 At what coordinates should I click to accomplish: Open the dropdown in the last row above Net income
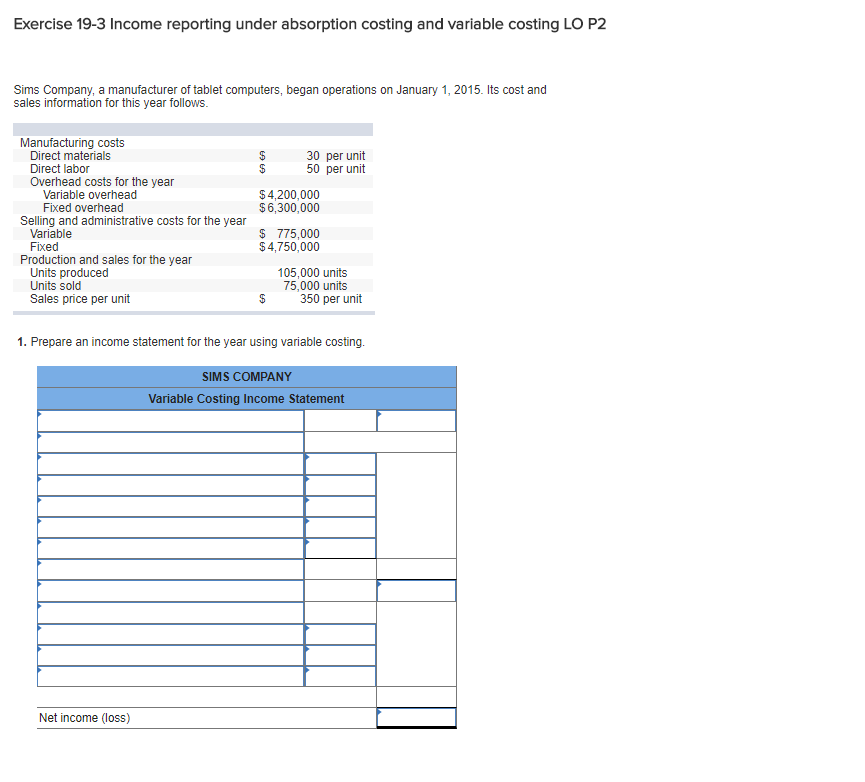[170, 676]
